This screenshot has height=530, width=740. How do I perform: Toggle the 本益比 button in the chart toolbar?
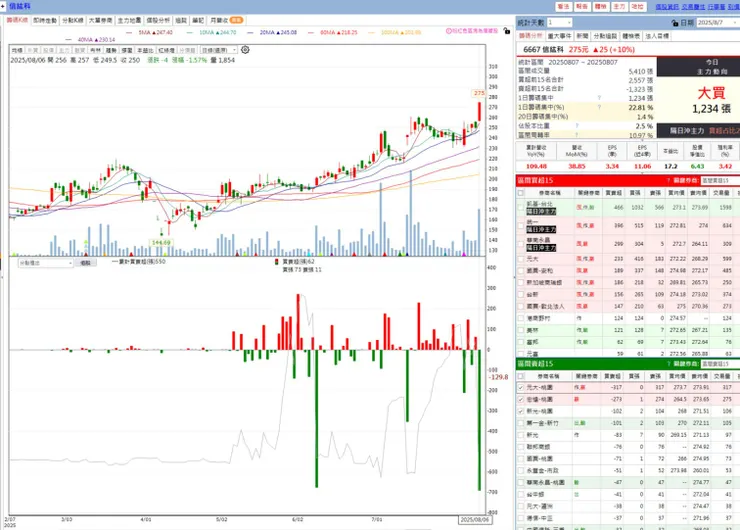[x=145, y=50]
